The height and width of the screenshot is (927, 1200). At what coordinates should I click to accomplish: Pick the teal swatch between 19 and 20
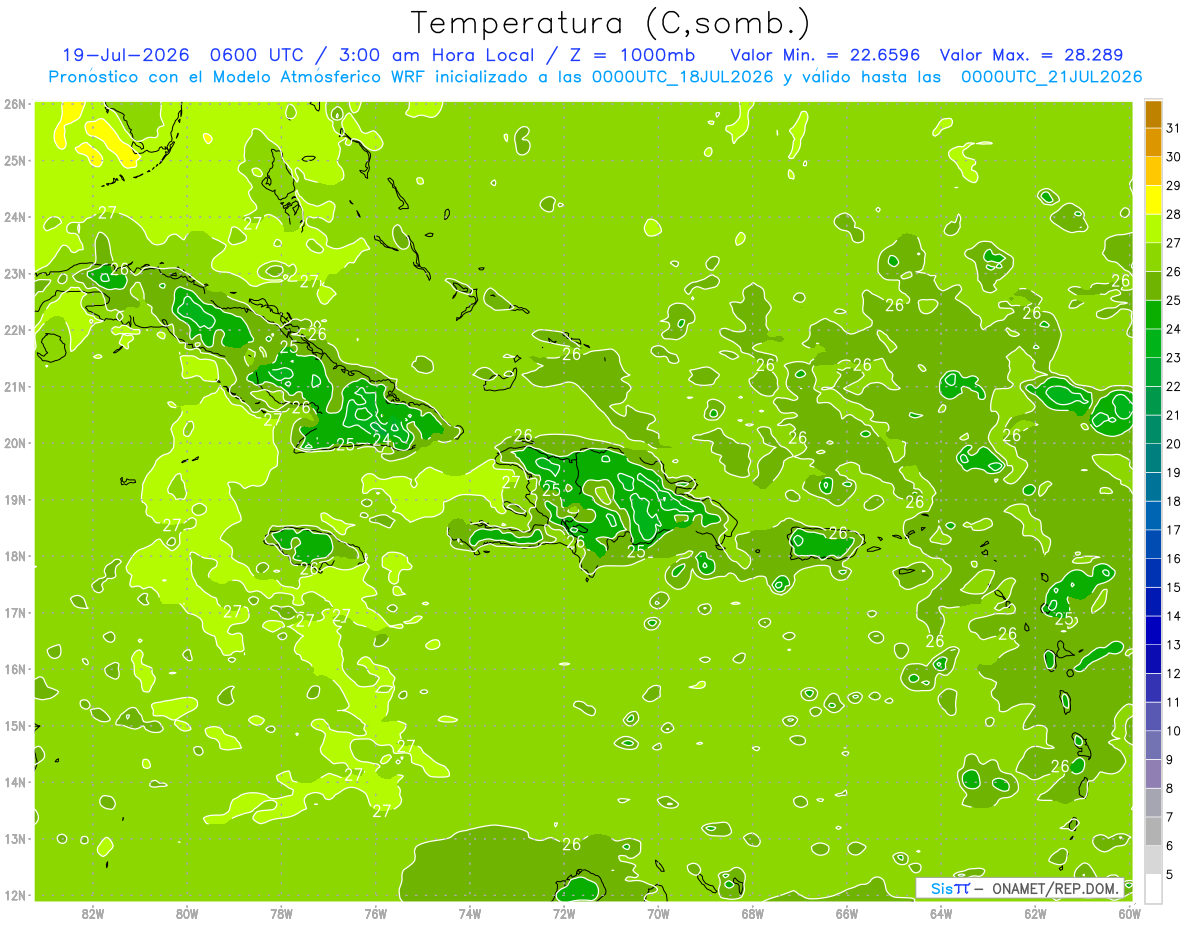pos(1153,458)
